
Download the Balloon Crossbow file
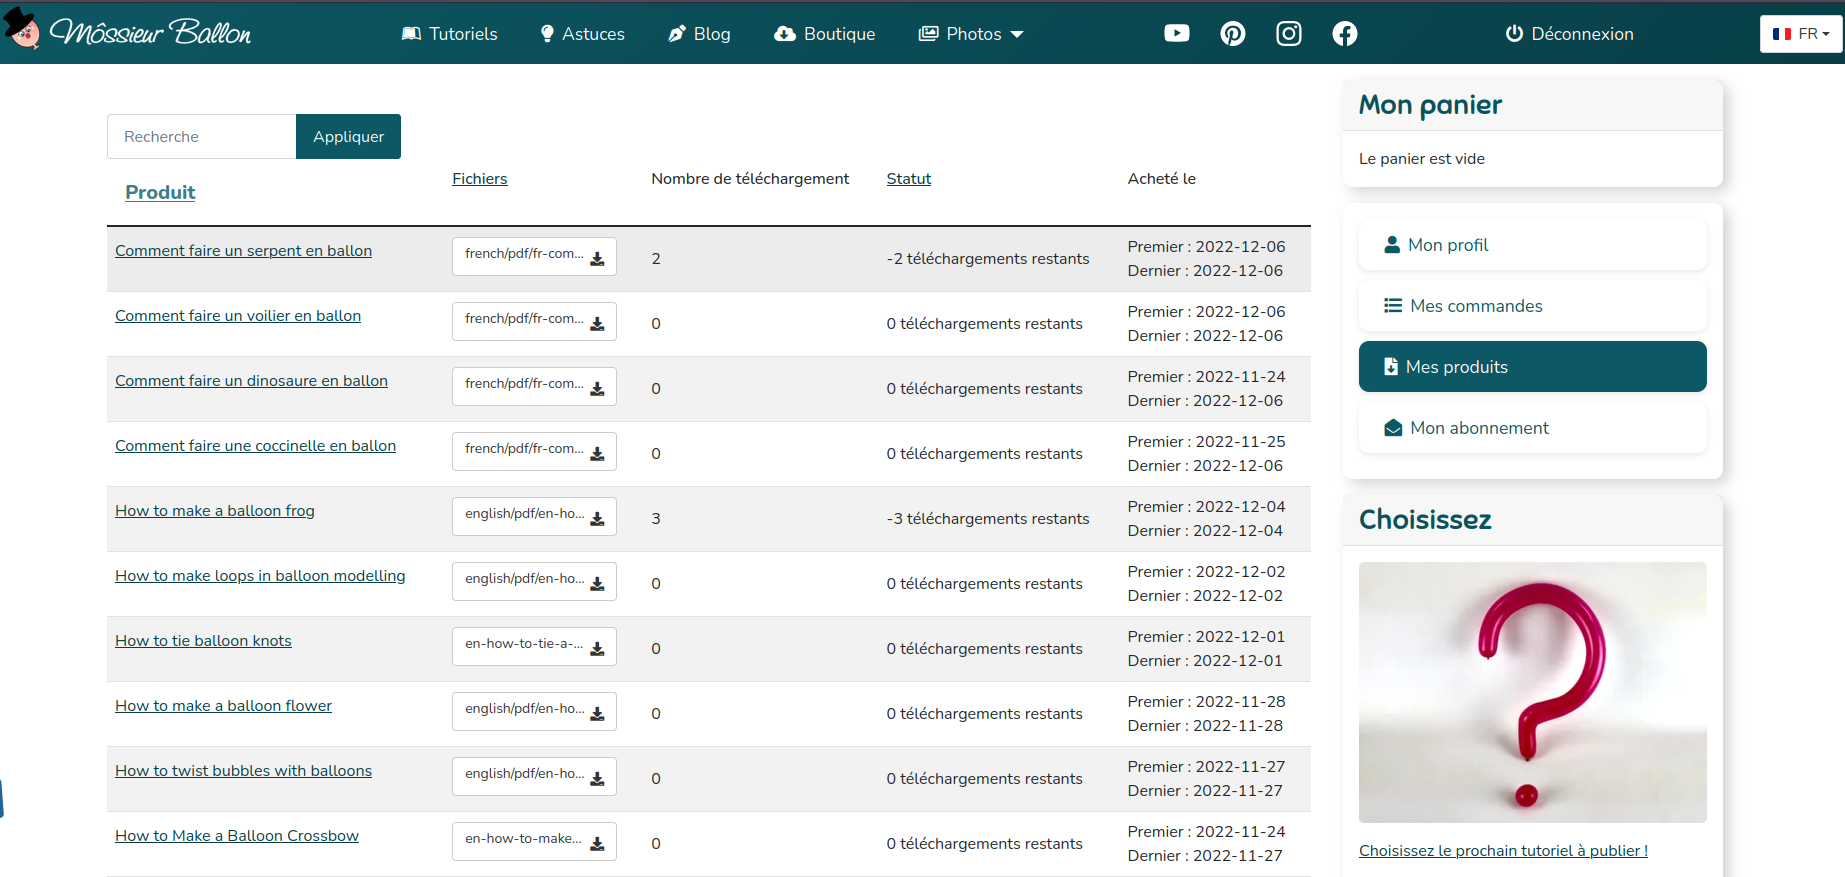click(x=534, y=841)
